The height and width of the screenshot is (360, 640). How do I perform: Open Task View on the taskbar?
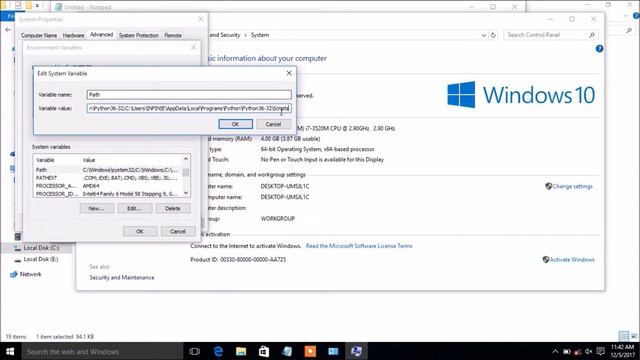pos(195,351)
